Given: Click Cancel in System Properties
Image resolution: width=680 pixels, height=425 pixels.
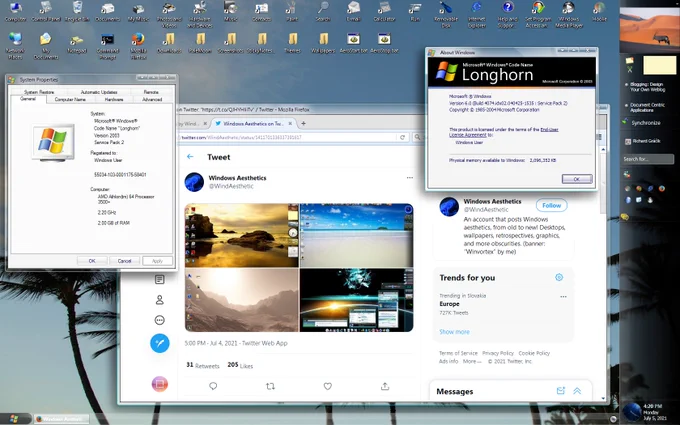Looking at the screenshot, I should [124, 261].
